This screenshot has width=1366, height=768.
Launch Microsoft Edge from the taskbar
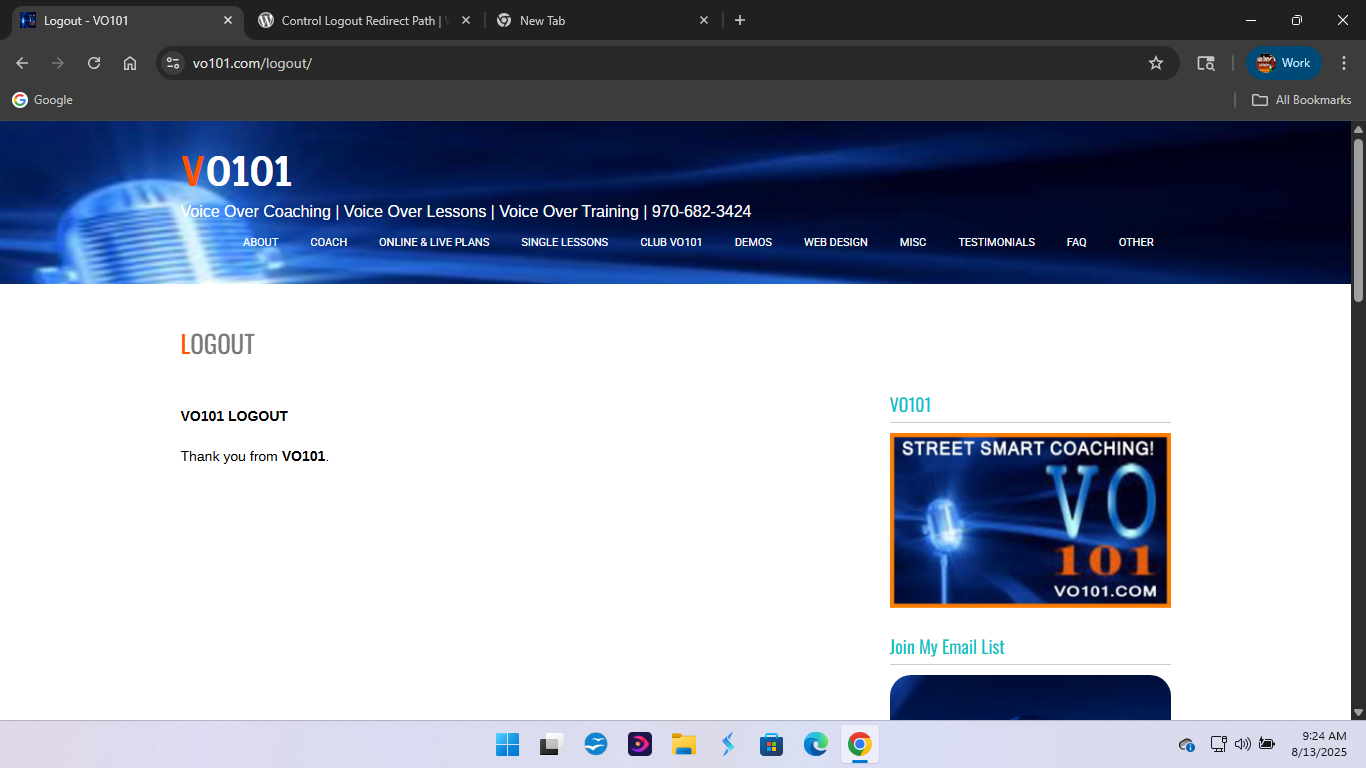[816, 744]
